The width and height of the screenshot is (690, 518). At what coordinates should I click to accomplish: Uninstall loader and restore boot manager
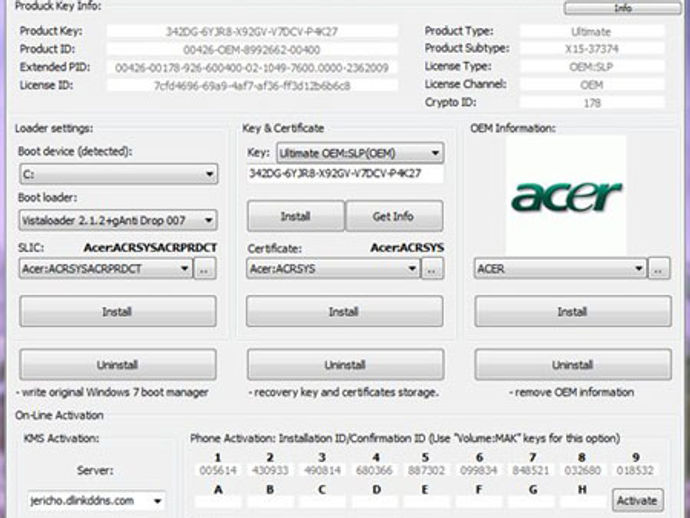point(117,365)
